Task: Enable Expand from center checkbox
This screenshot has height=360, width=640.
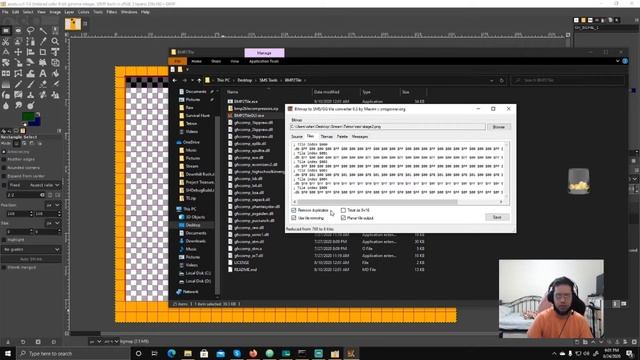Action: point(4,176)
